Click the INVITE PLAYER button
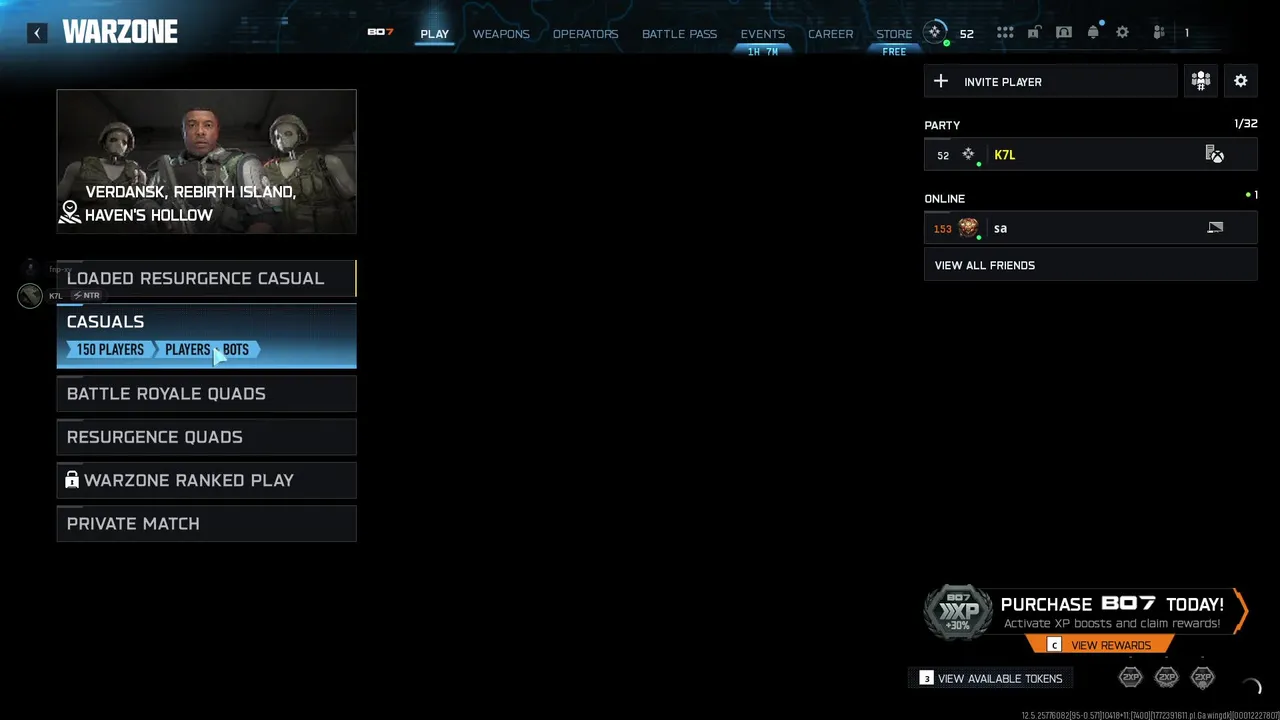 [1051, 82]
